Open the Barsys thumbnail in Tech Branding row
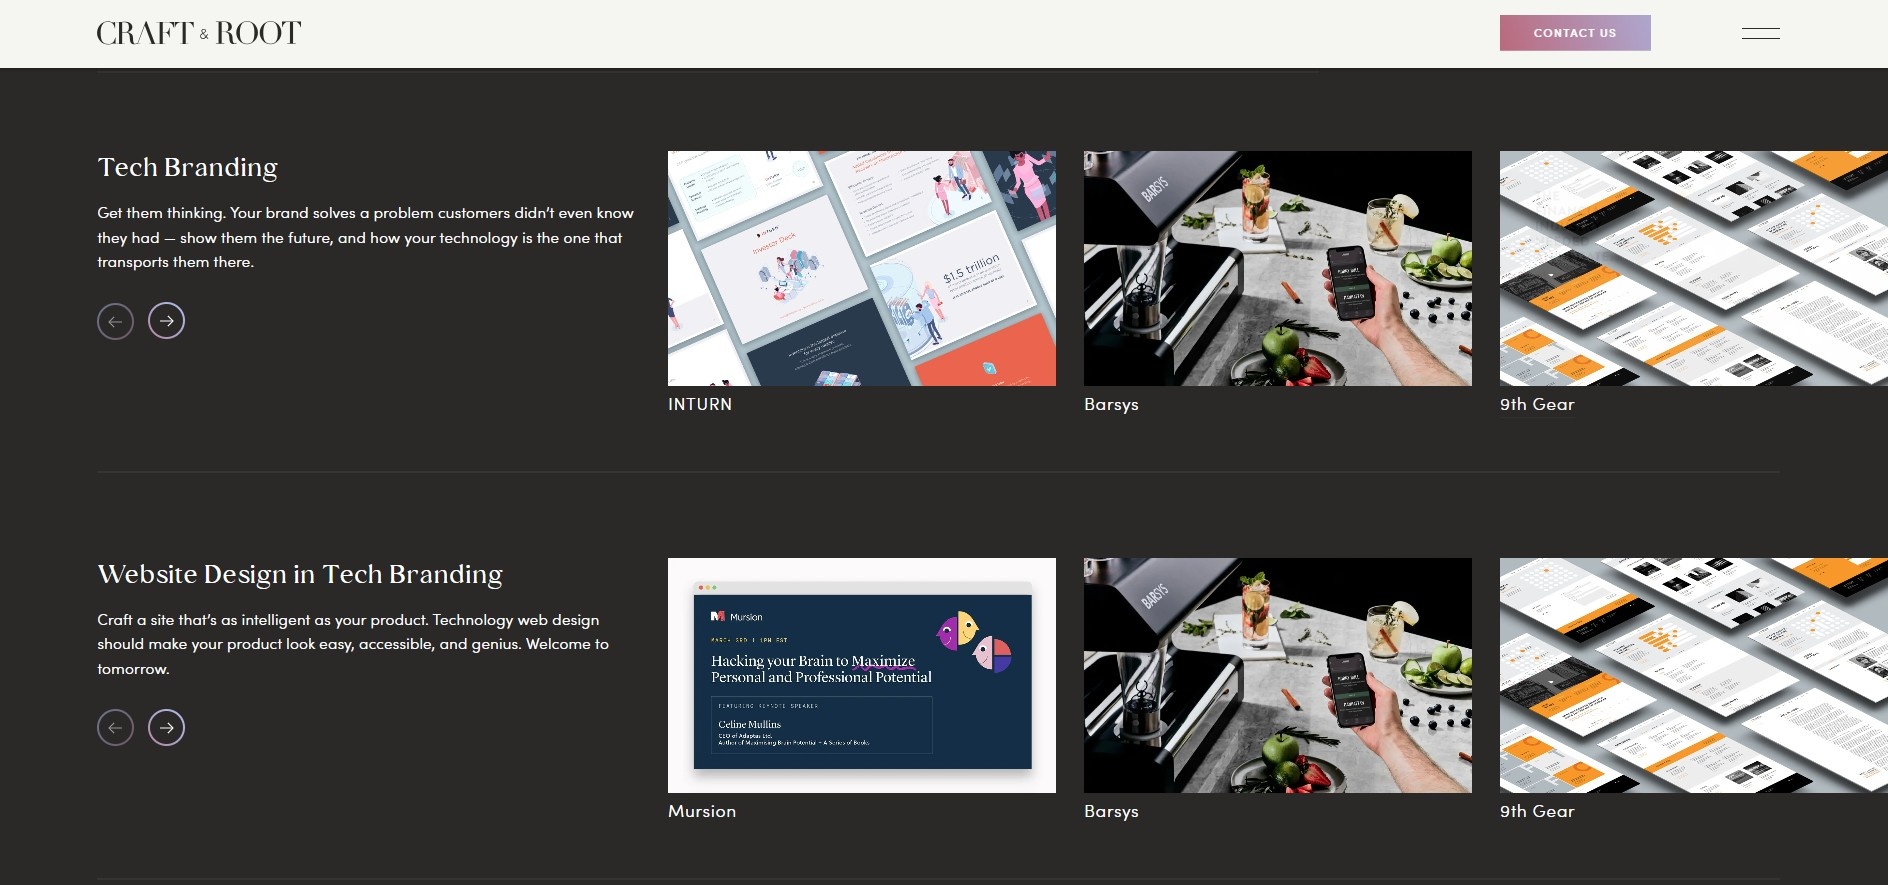The image size is (1888, 885). click(1278, 268)
